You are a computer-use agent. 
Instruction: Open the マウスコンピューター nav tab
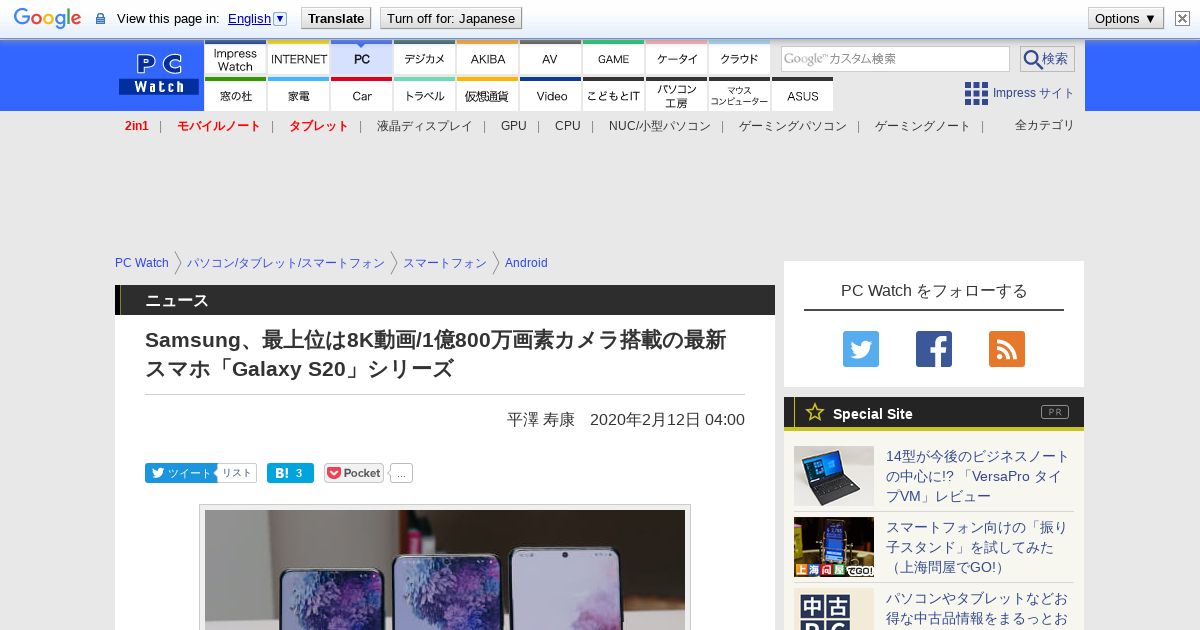point(739,95)
